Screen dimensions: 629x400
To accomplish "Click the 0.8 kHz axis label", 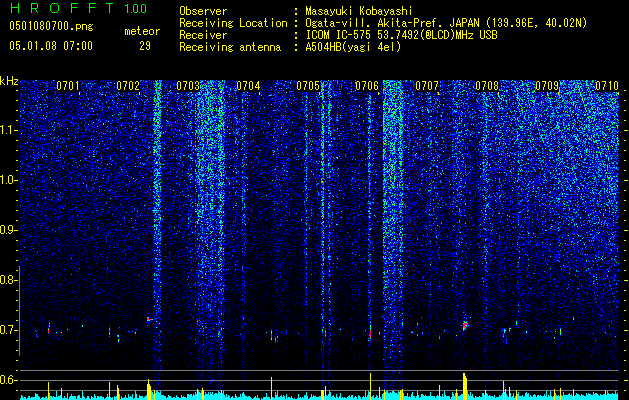I will [x=8, y=280].
